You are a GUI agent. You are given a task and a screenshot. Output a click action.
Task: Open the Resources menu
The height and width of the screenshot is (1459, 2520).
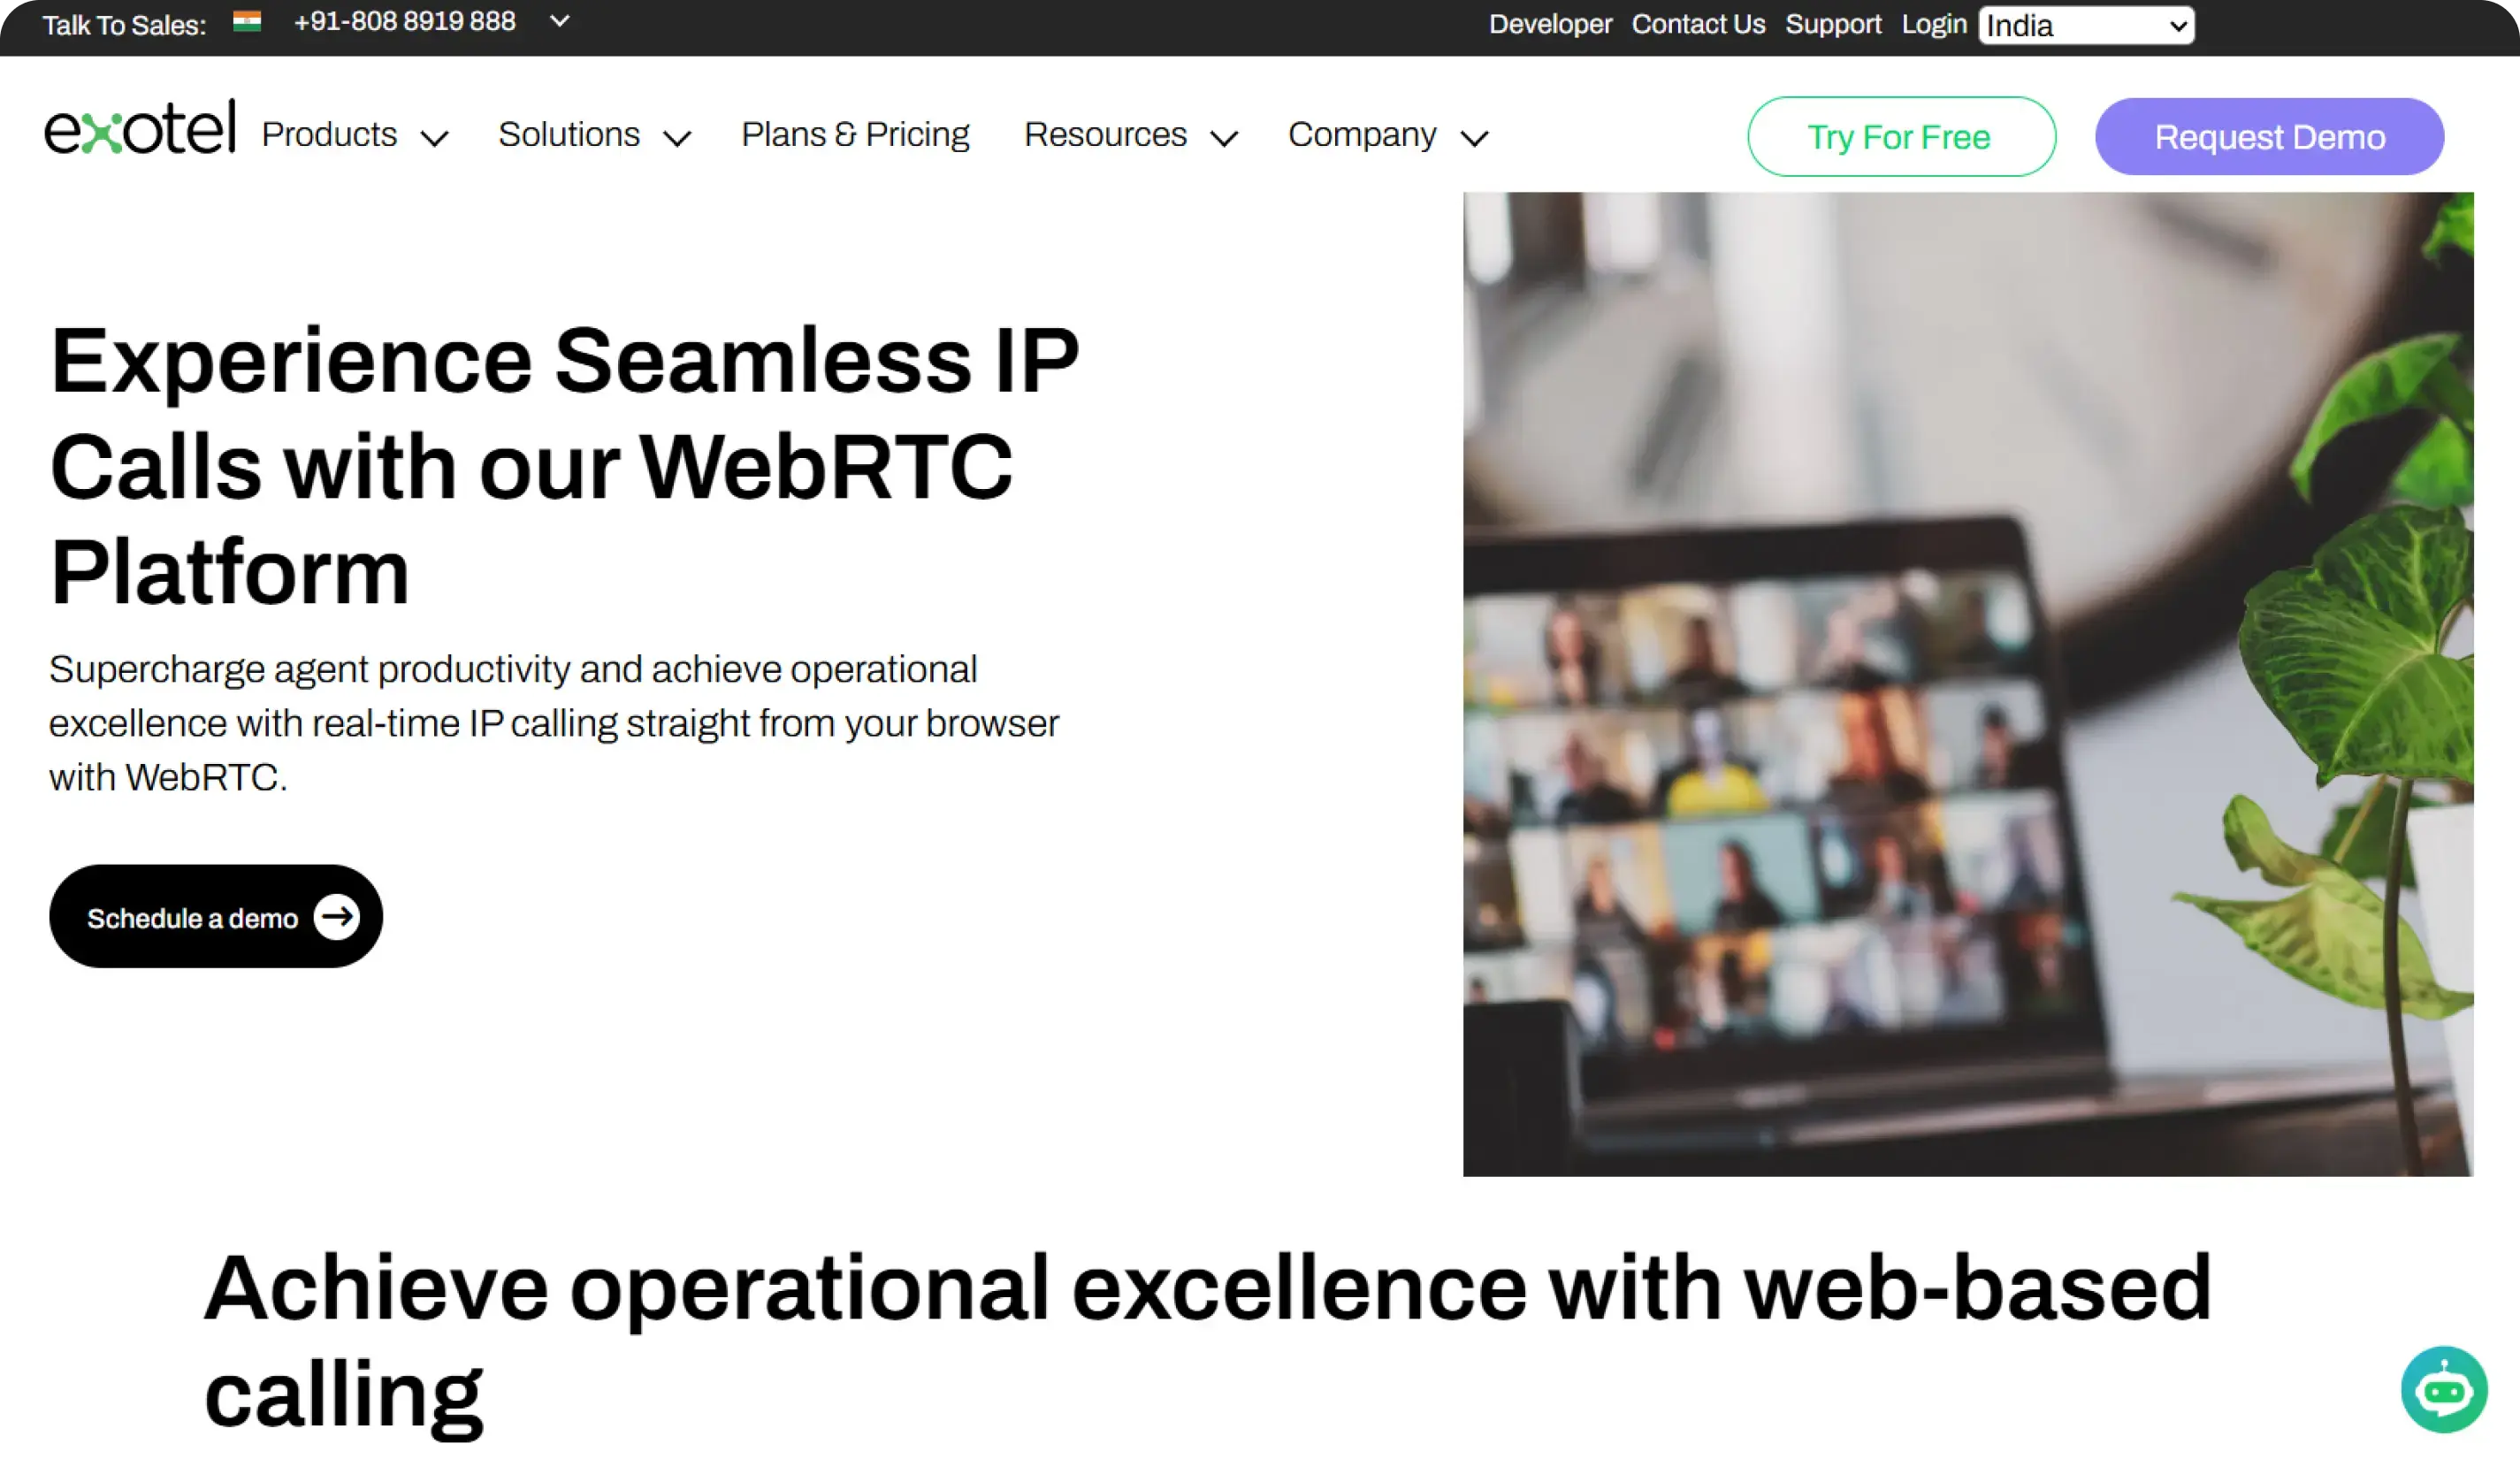point(1105,134)
